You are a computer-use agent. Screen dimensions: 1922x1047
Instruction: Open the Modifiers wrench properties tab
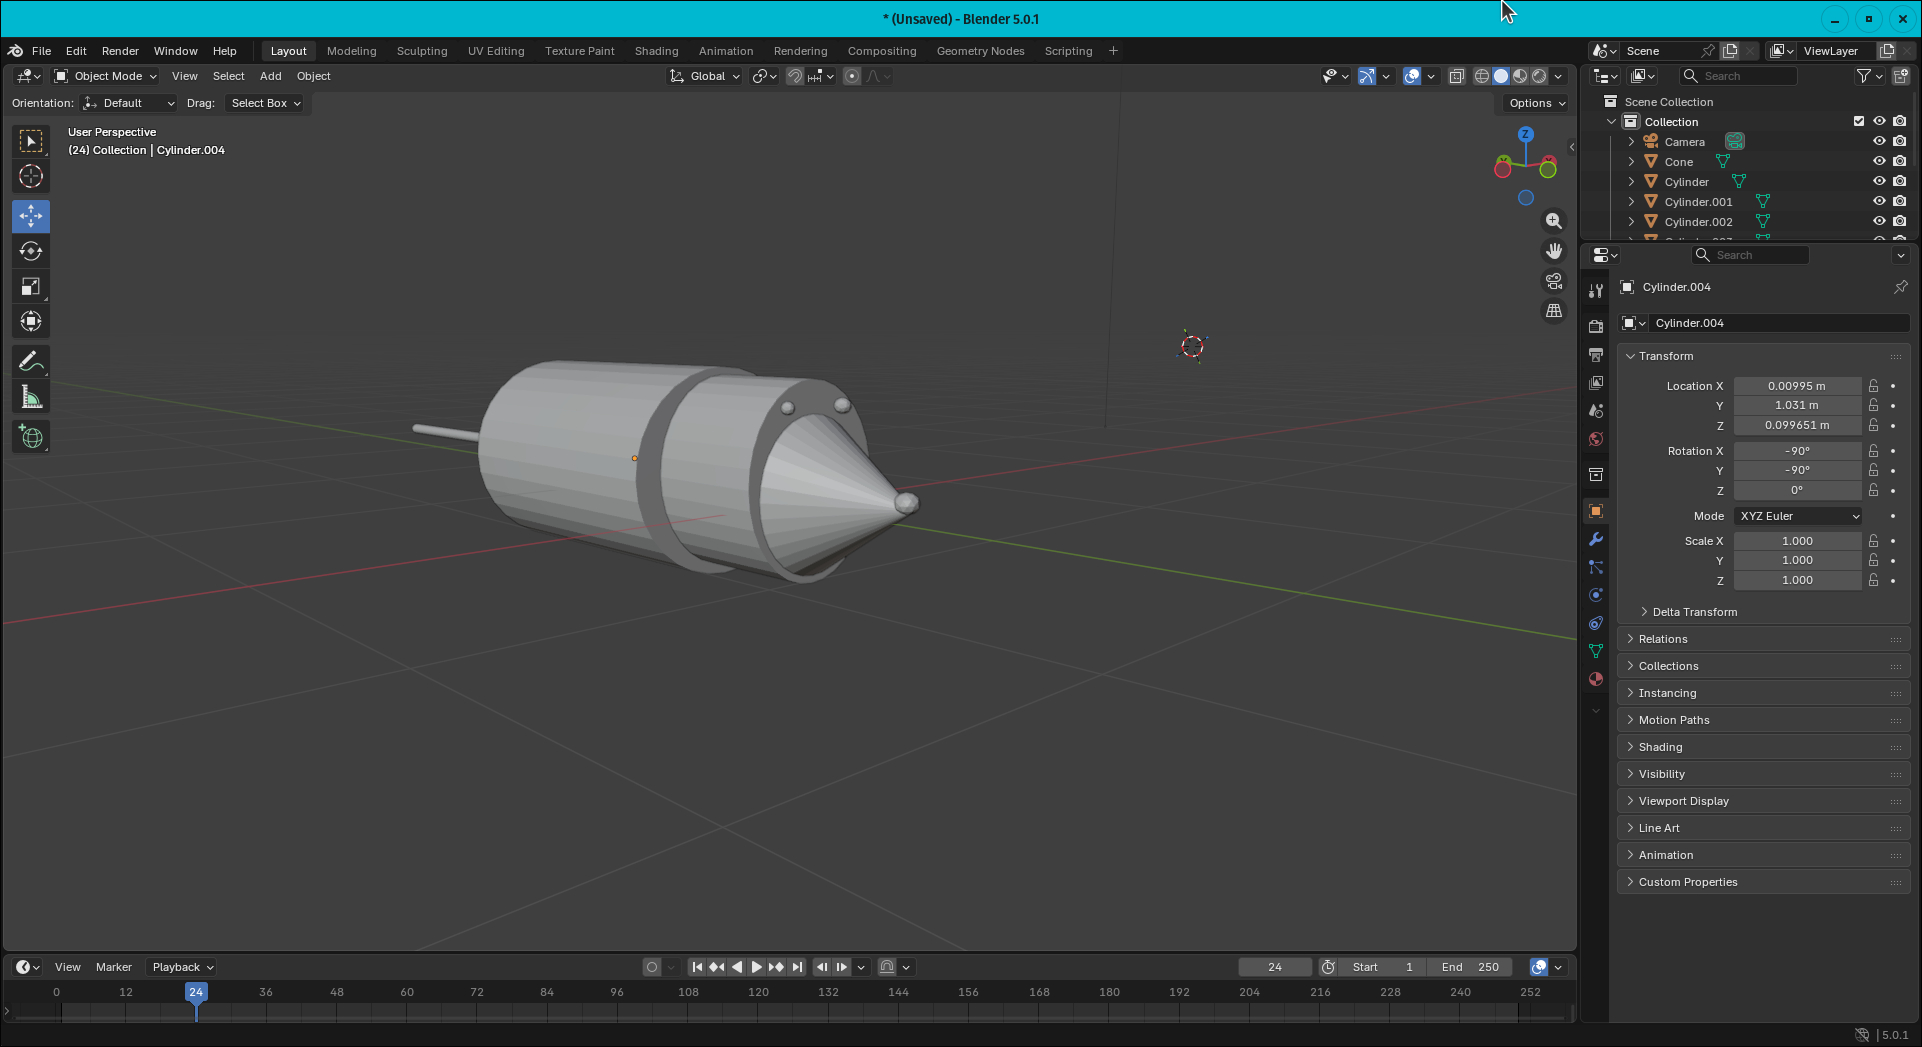[1596, 539]
